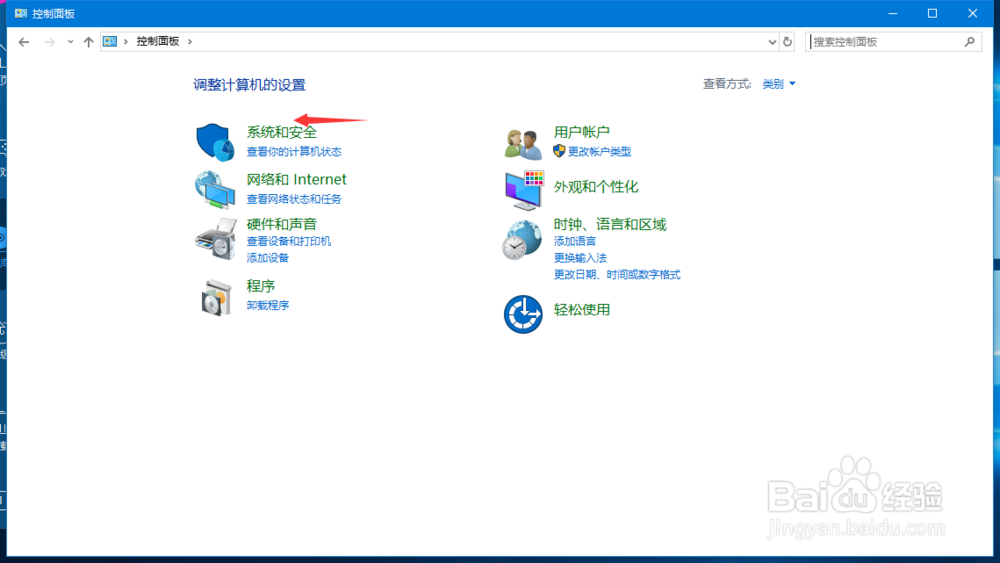The width and height of the screenshot is (1000, 563).
Task: Click 卸载程序 link
Action: click(268, 305)
